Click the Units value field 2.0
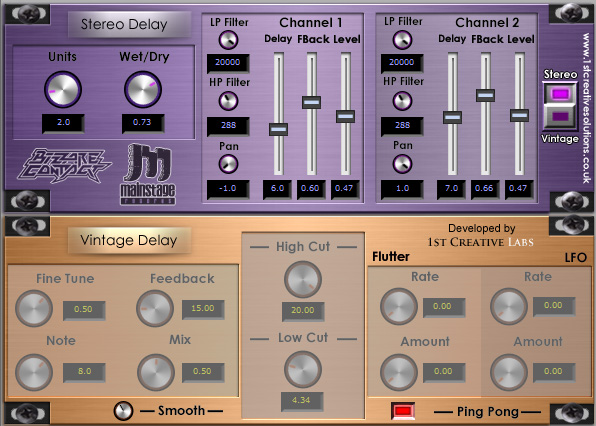 coord(63,123)
